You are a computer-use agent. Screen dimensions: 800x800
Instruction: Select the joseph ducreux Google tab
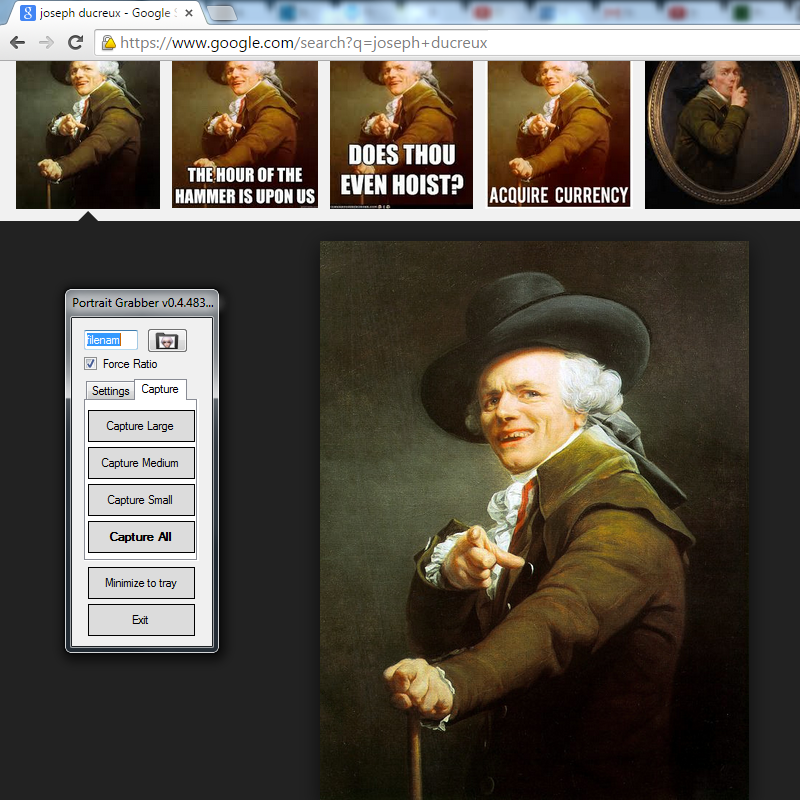pos(105,13)
